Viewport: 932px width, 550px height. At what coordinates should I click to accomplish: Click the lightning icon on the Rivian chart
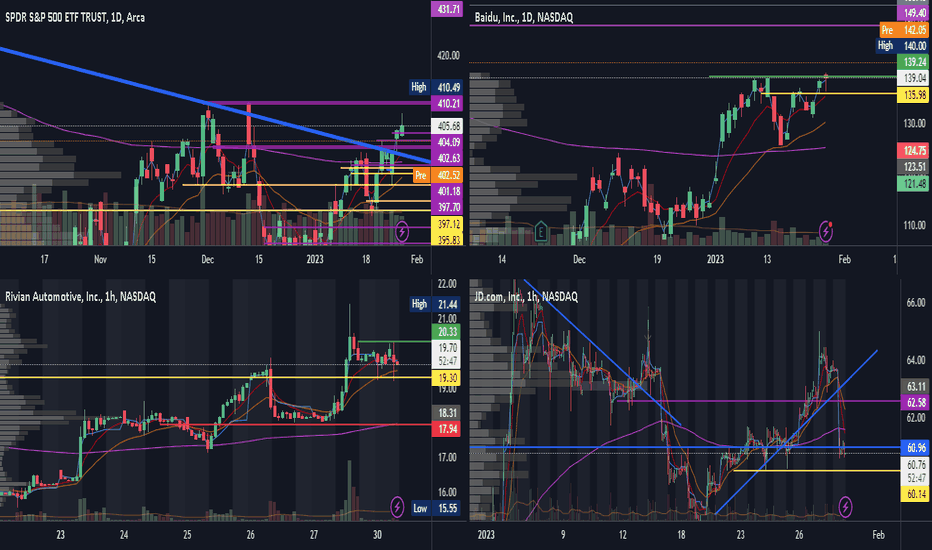397,507
